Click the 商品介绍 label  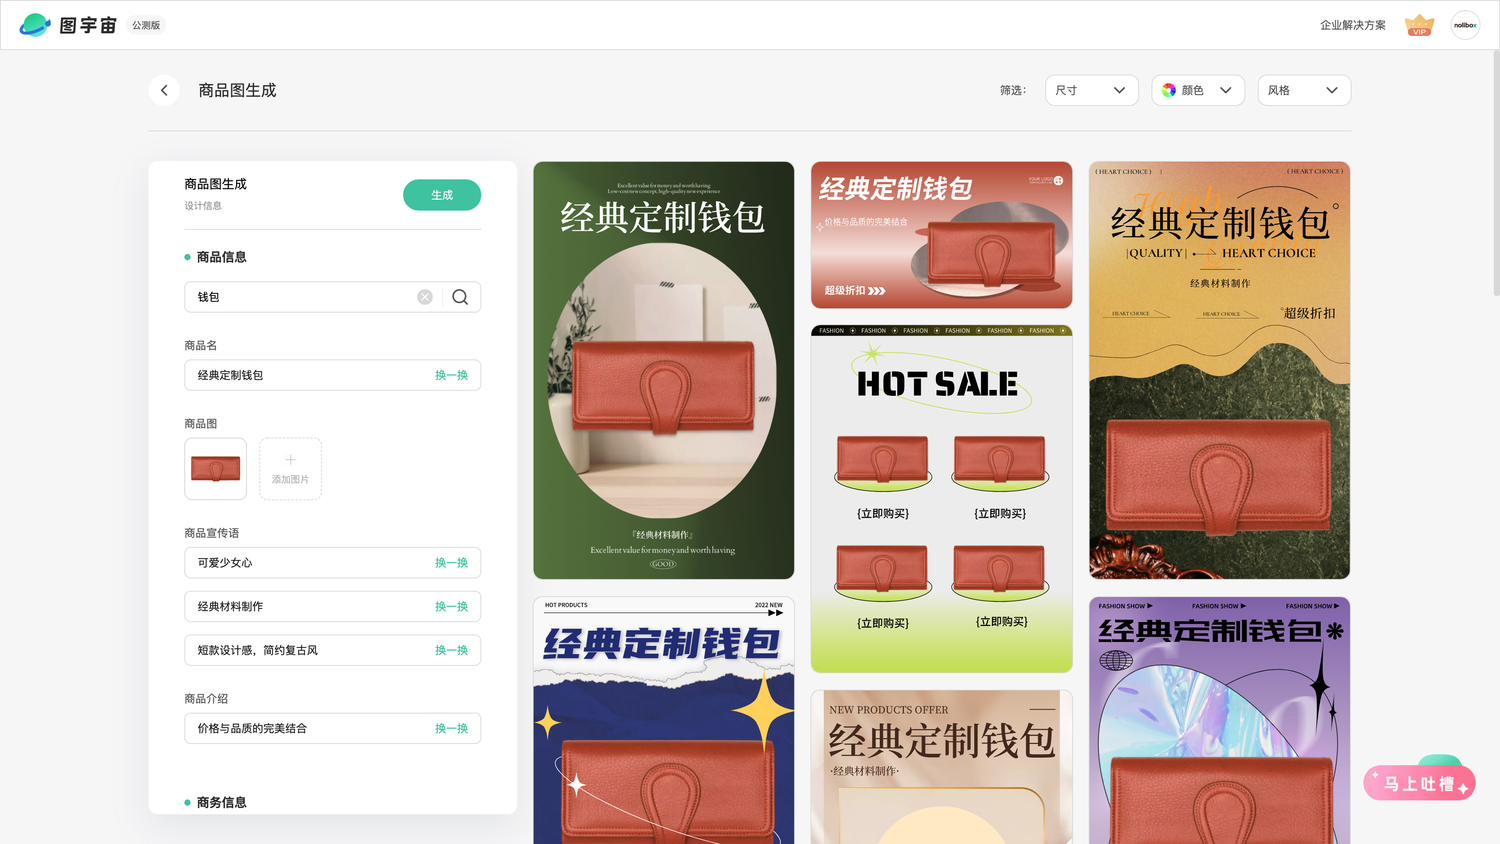pos(206,699)
